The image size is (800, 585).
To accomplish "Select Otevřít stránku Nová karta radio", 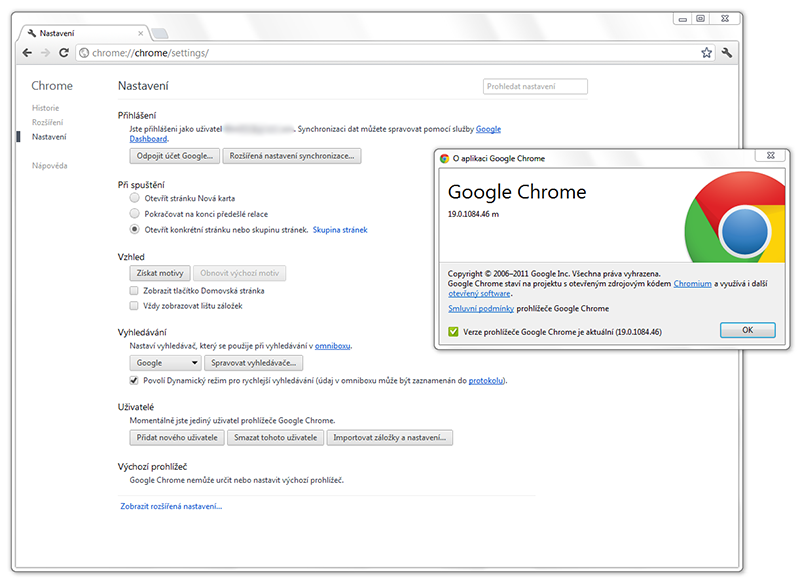I will pos(134,198).
